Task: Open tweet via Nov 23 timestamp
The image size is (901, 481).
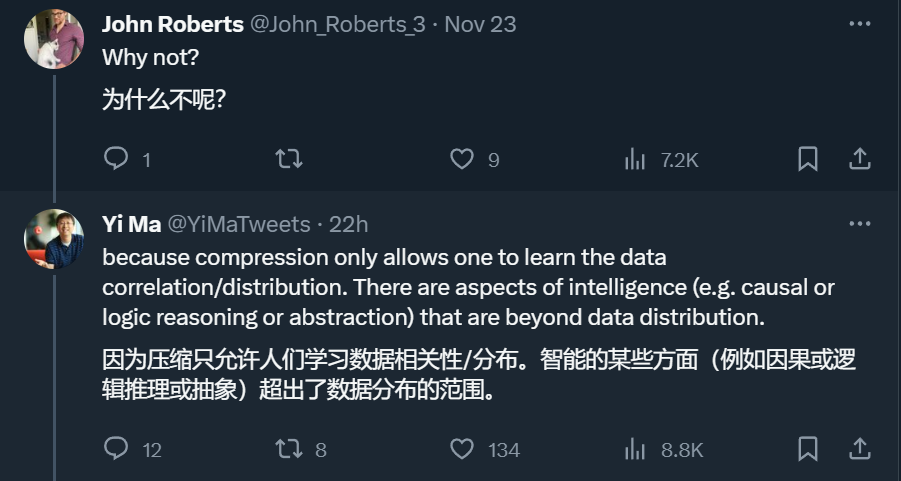Action: 480,24
